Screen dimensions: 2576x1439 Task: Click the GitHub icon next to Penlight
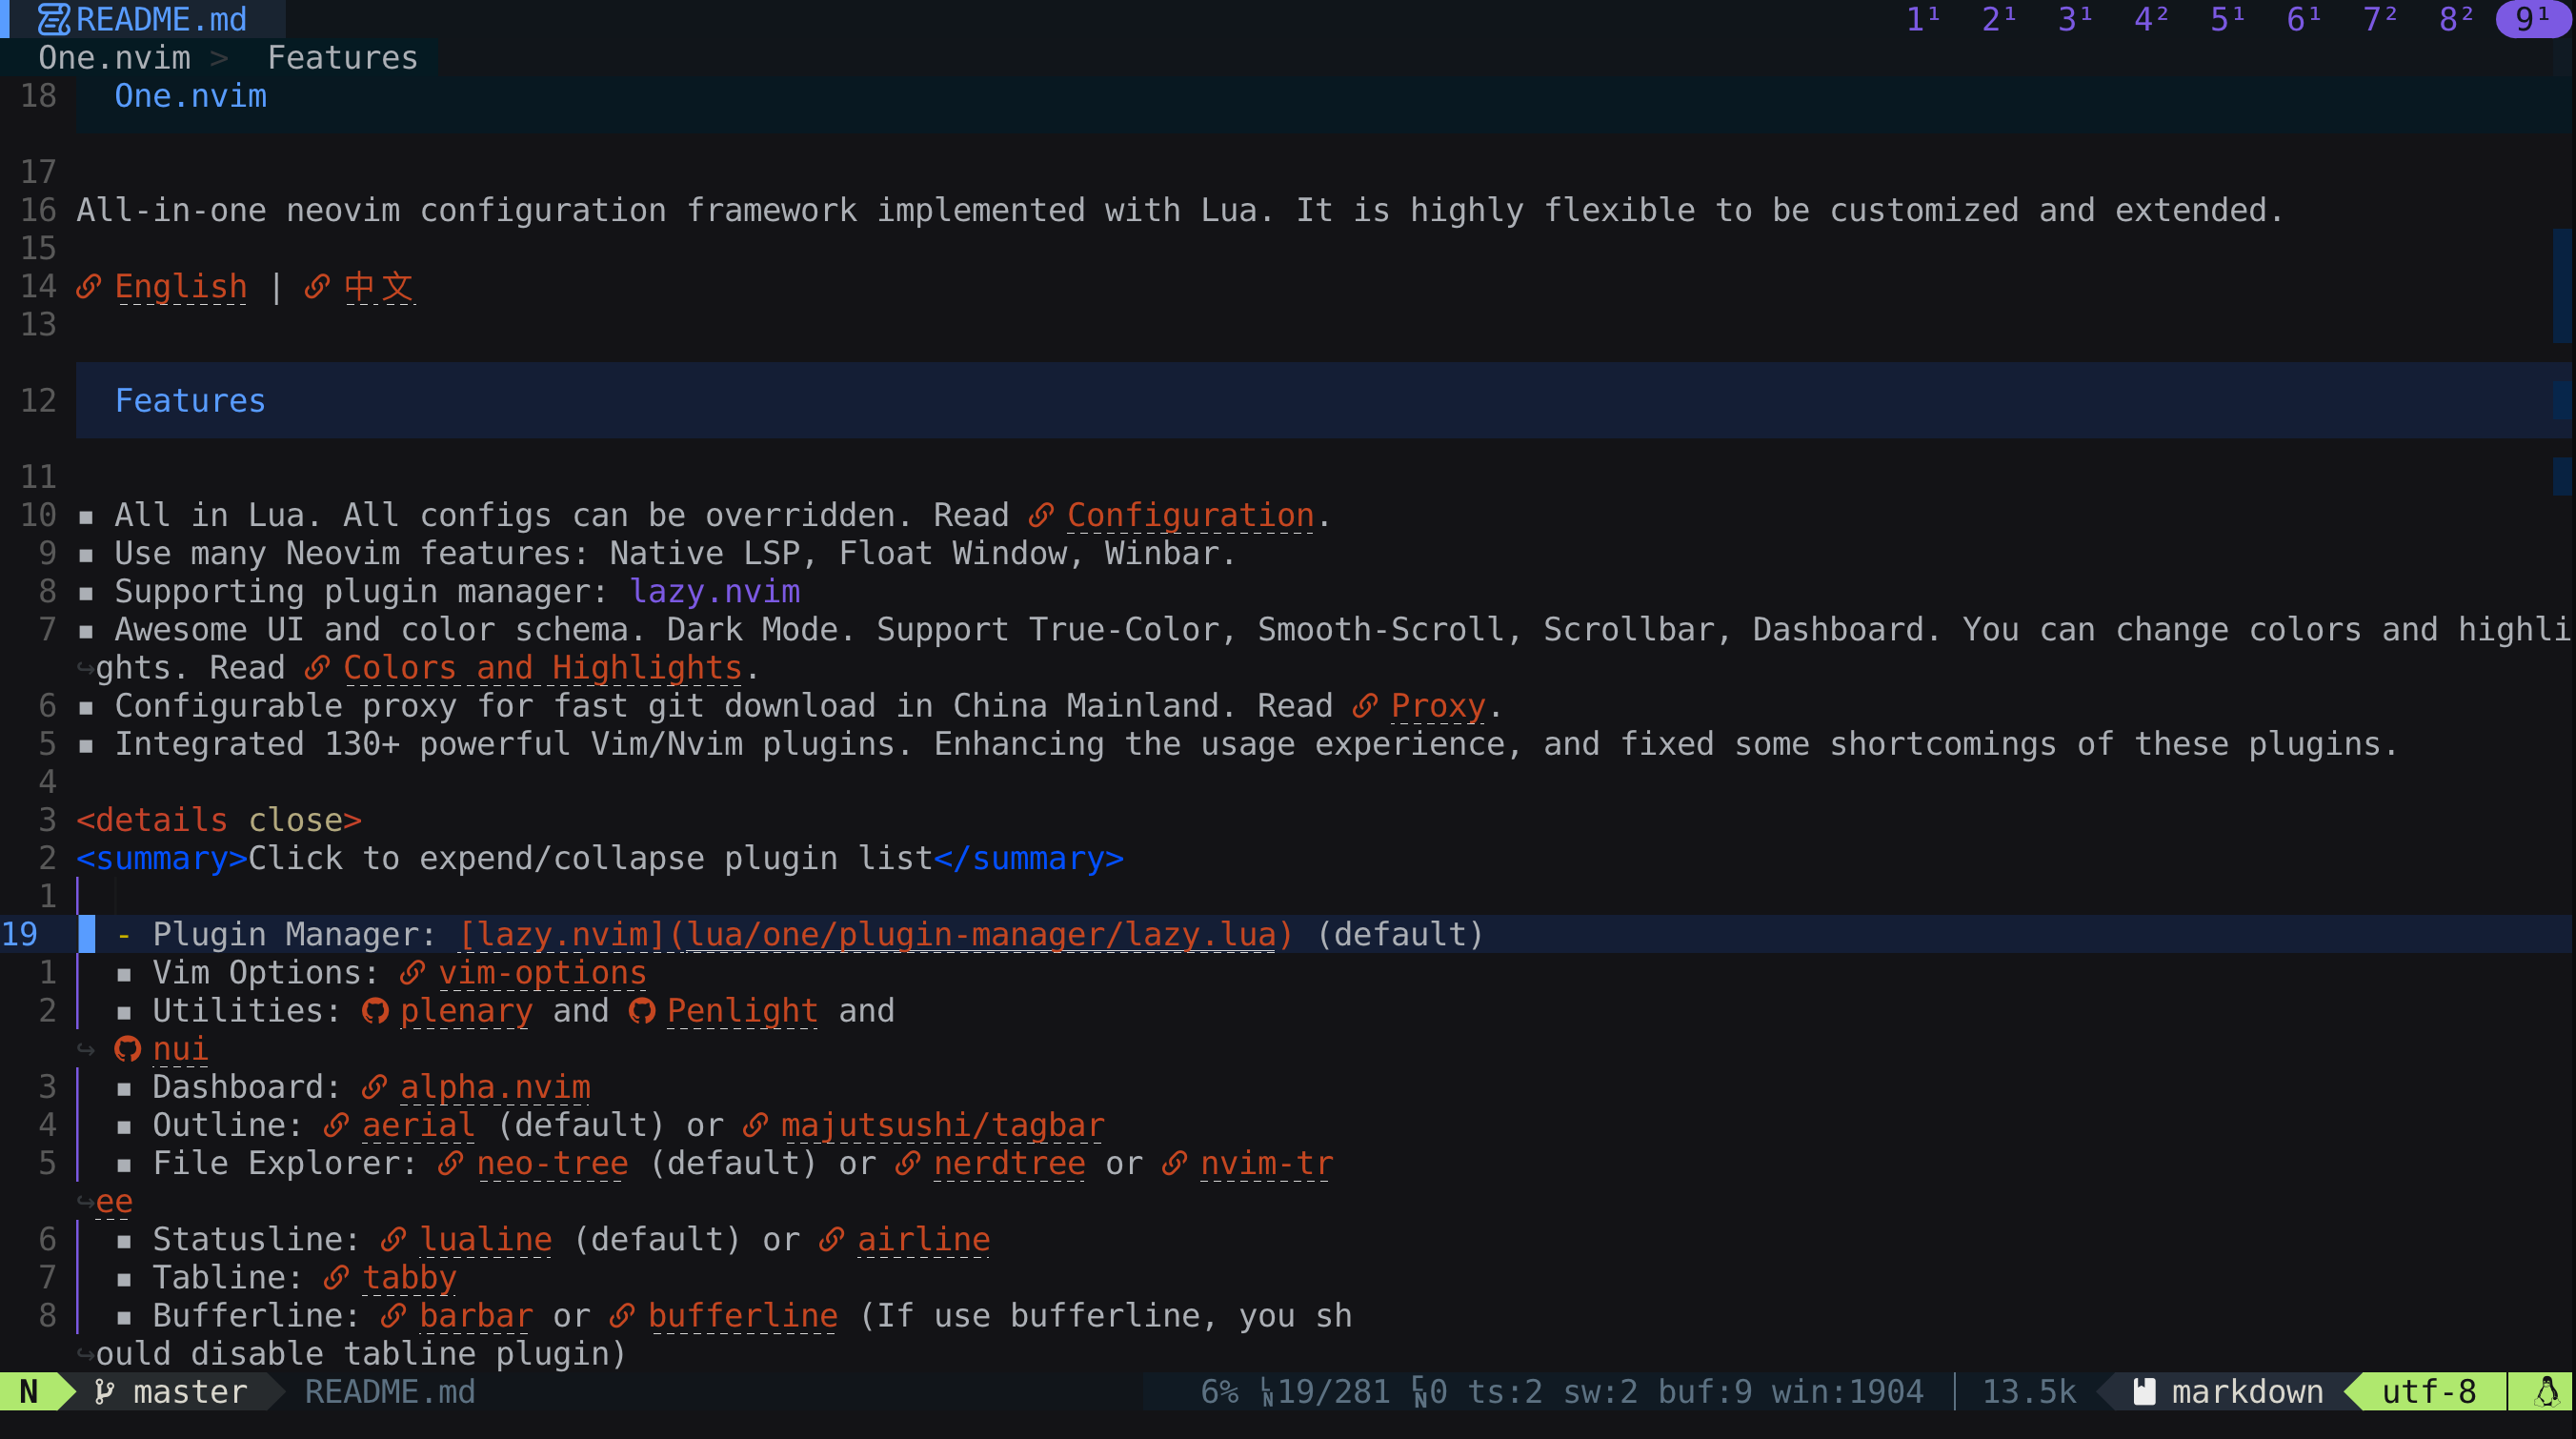pyautogui.click(x=642, y=1010)
